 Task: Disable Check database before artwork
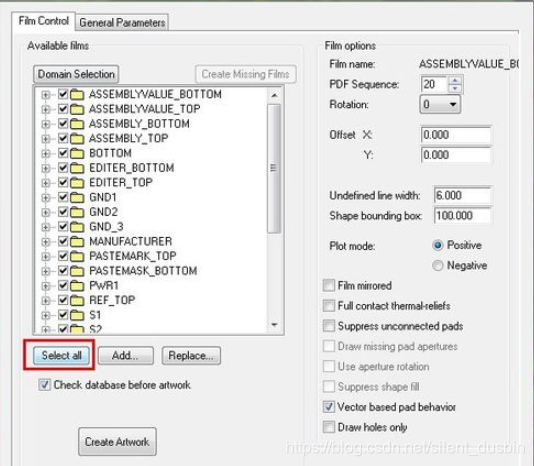click(44, 385)
